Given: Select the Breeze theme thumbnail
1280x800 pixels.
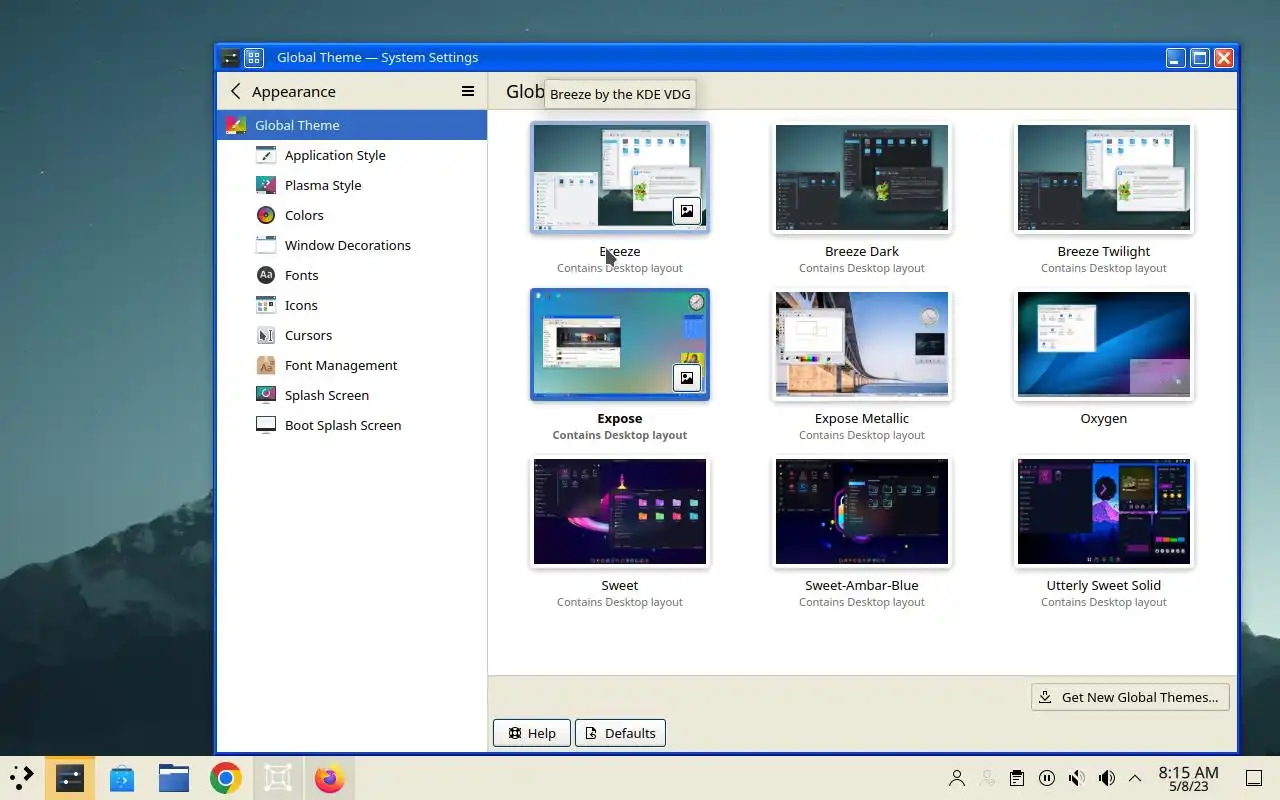Looking at the screenshot, I should (x=620, y=178).
